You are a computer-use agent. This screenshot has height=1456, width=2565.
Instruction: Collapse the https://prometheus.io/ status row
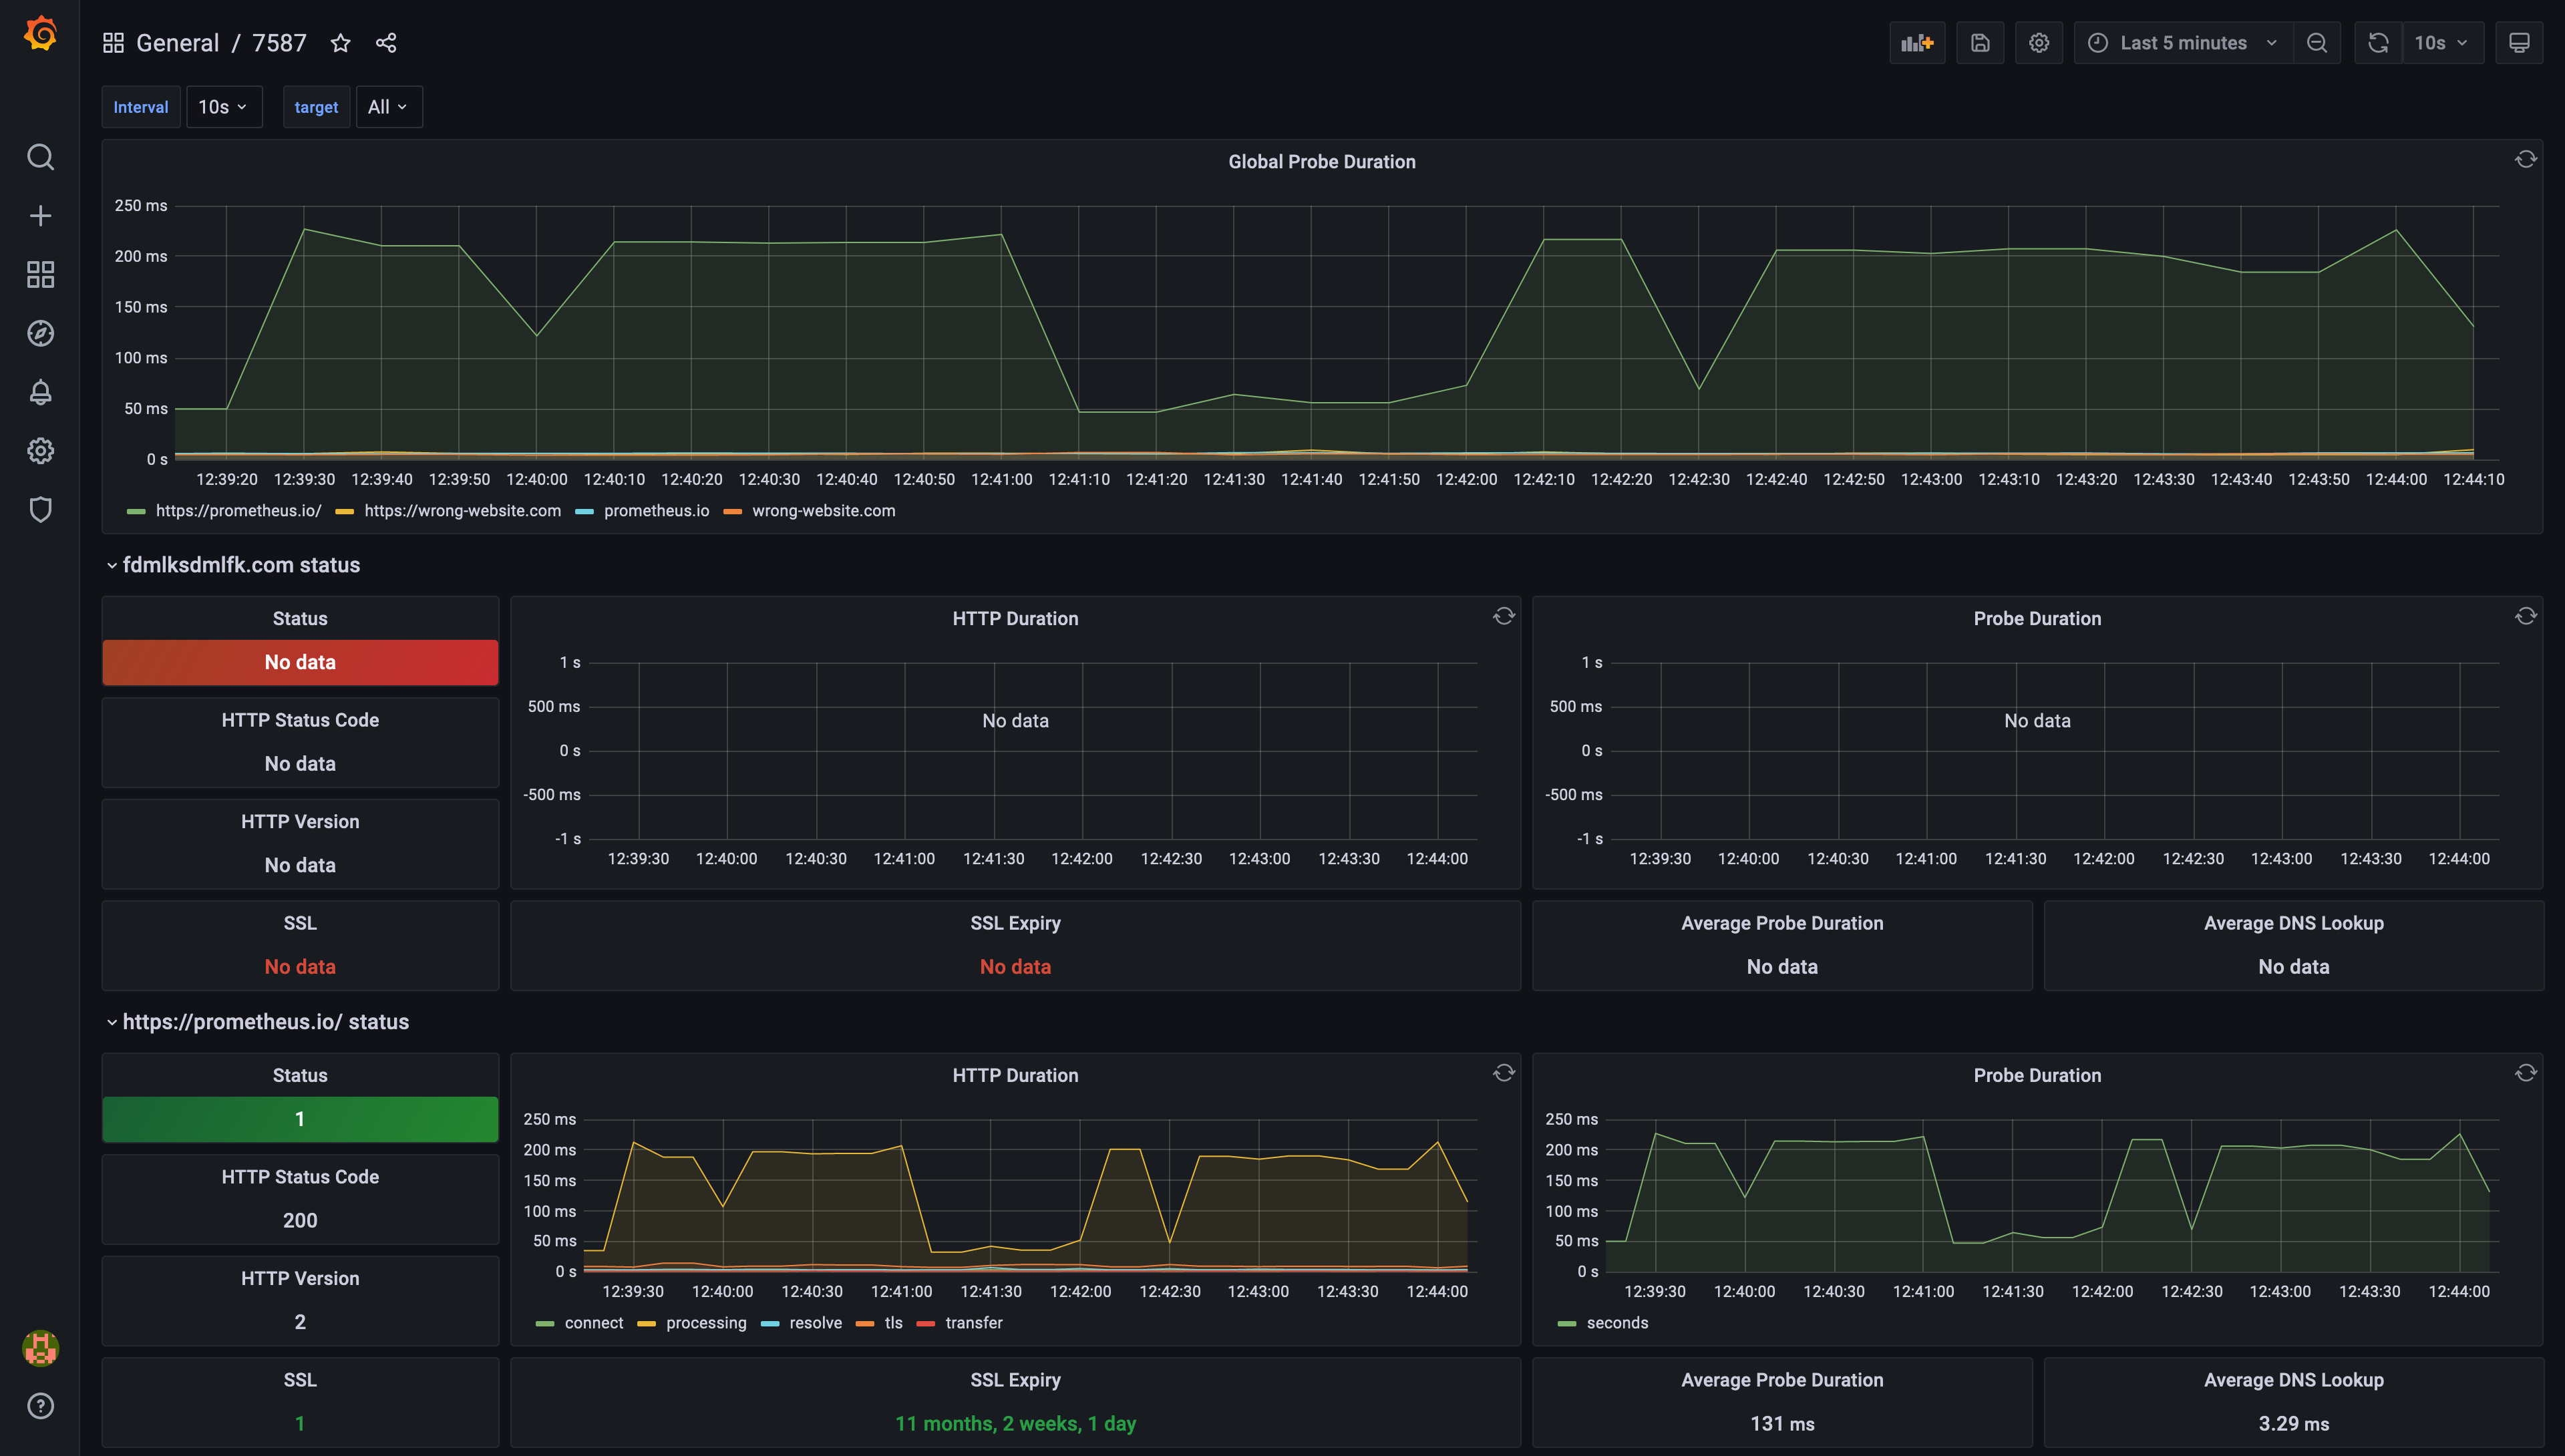(265, 1021)
